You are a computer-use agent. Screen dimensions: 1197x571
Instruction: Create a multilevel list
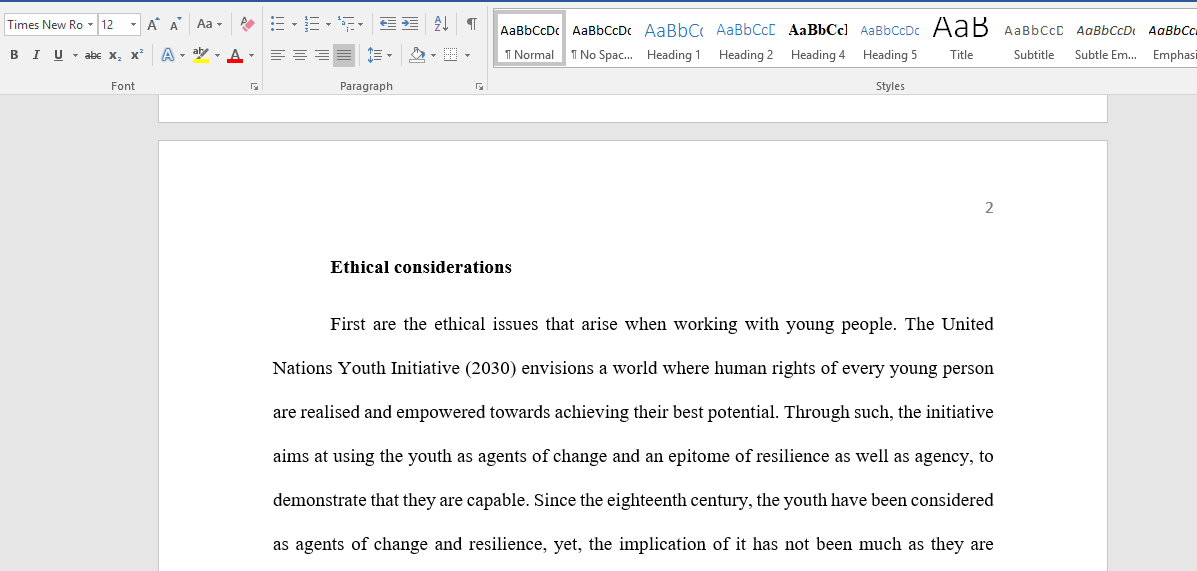click(x=350, y=24)
